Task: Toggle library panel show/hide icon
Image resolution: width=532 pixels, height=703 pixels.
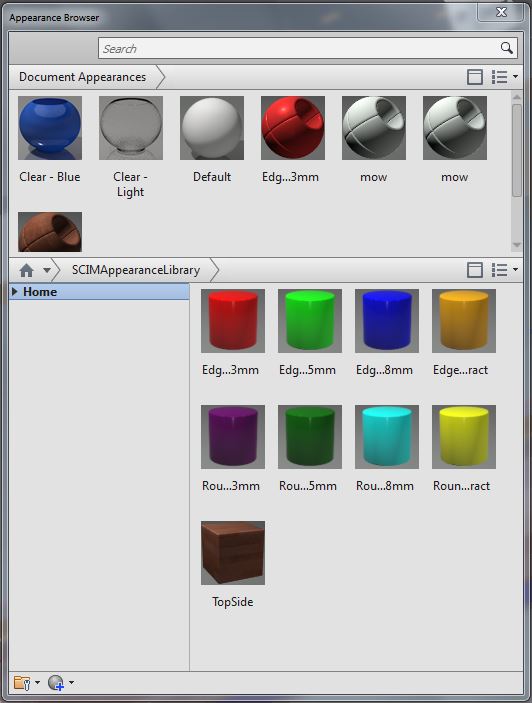Action: tap(475, 270)
